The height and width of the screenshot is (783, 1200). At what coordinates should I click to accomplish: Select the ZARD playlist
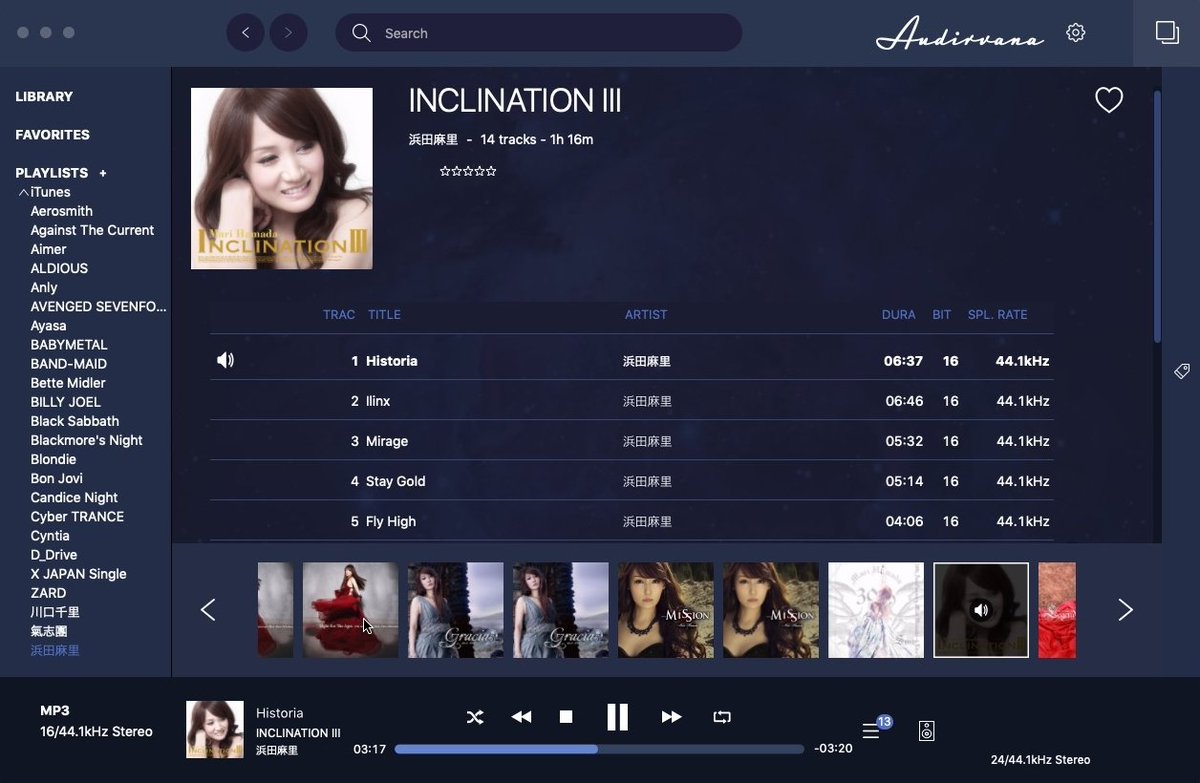48,593
